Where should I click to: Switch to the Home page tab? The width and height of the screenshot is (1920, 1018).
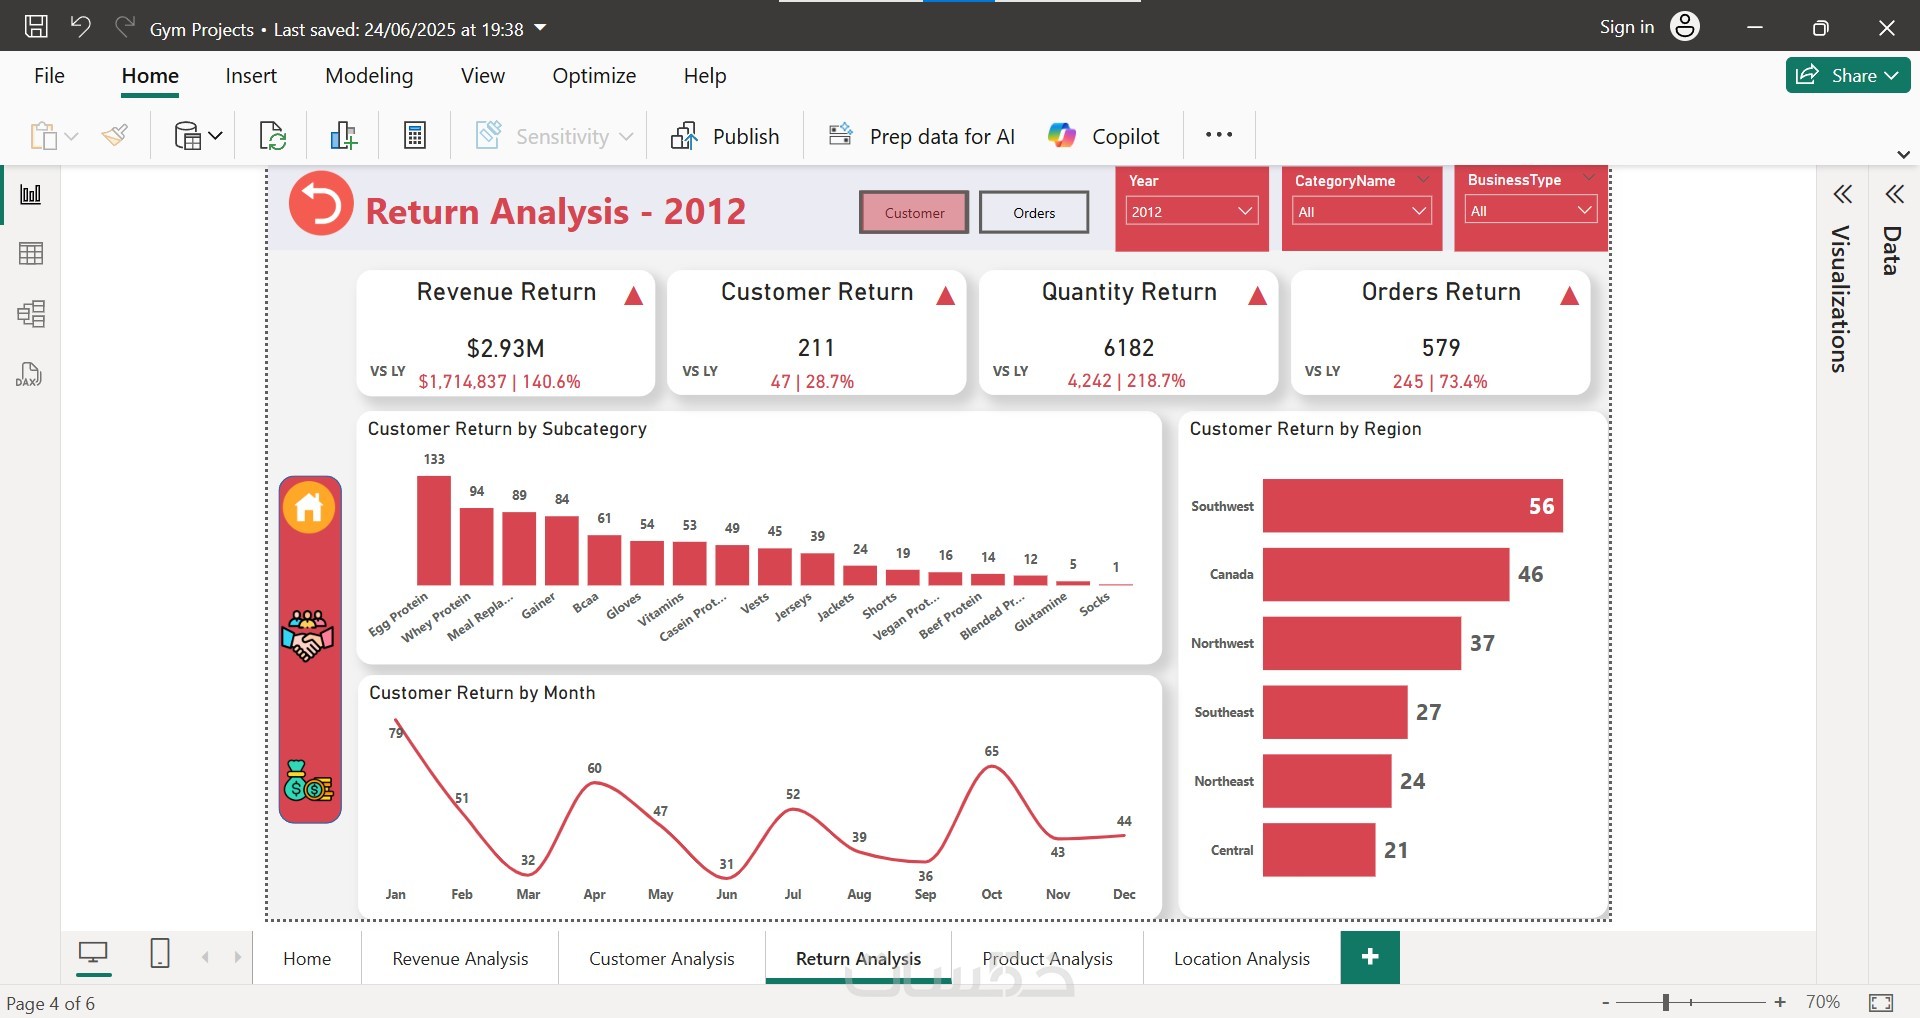point(307,958)
